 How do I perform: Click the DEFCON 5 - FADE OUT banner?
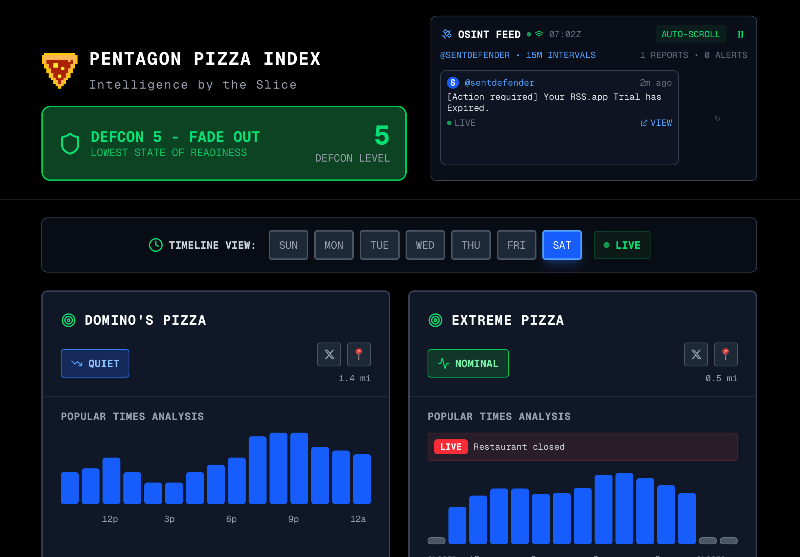click(x=224, y=144)
